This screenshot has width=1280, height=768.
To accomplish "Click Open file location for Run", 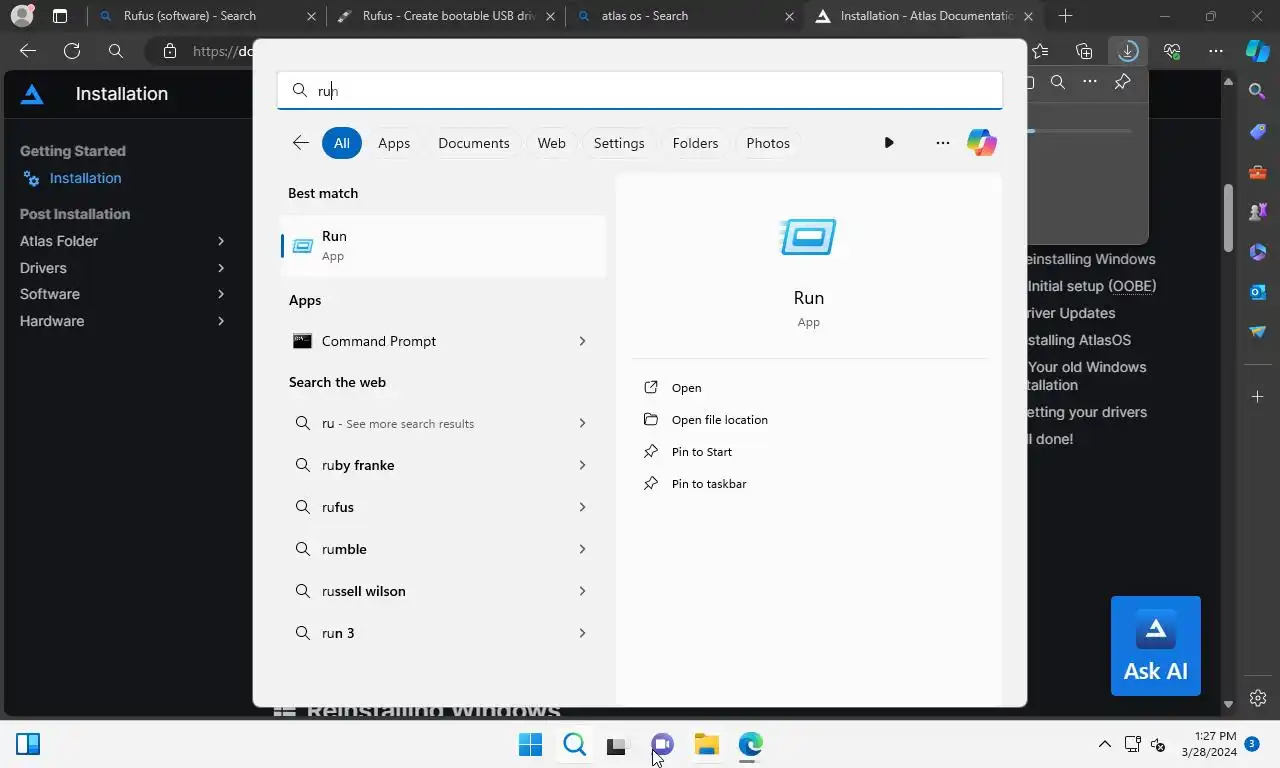I will tap(719, 420).
